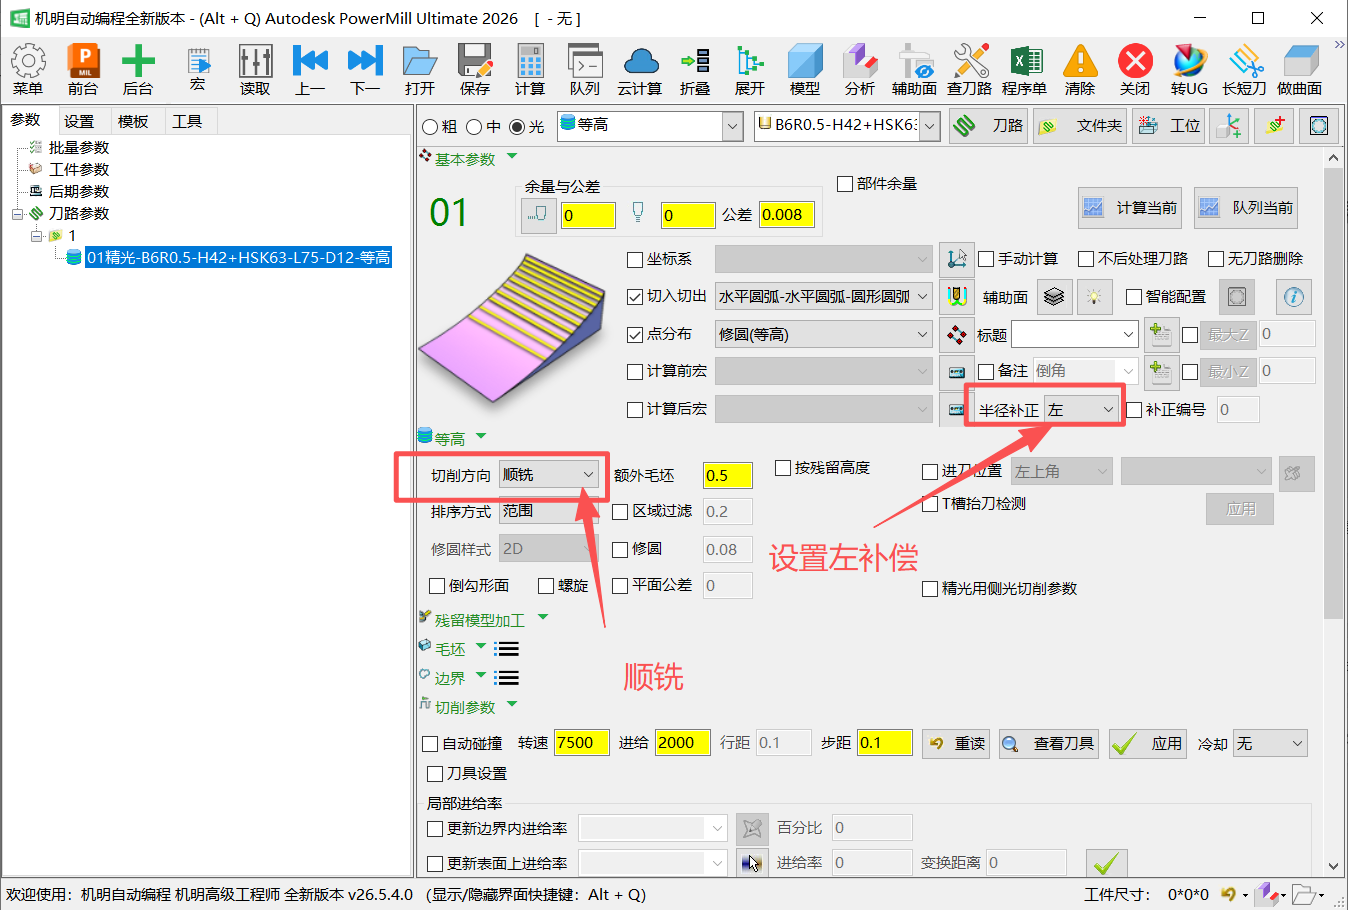The width and height of the screenshot is (1348, 910).
Task: Click the 公差 0.008 input field
Action: (787, 215)
